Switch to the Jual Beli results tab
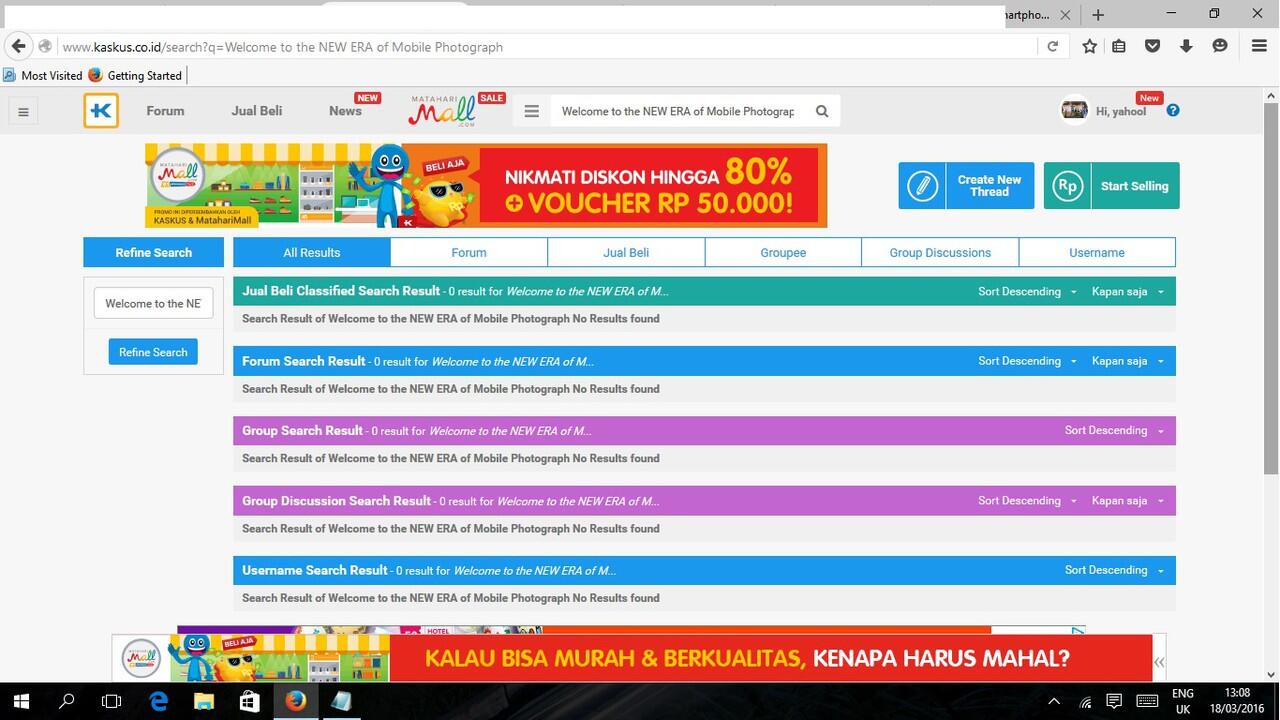 626,252
